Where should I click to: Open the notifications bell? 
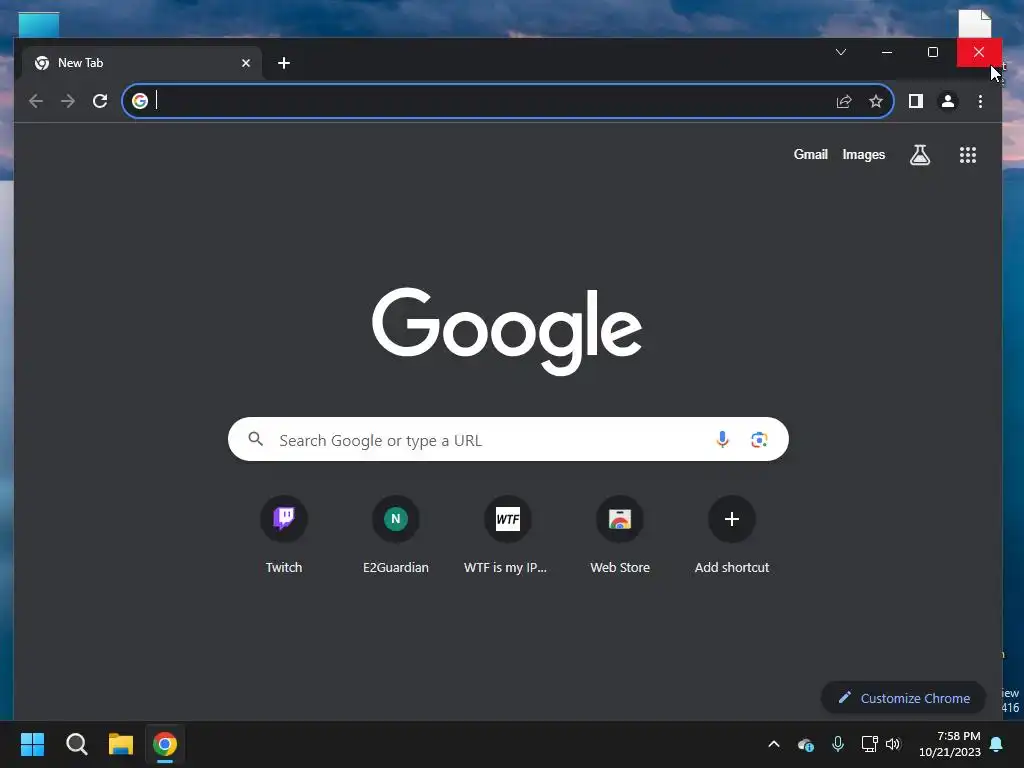tap(997, 744)
